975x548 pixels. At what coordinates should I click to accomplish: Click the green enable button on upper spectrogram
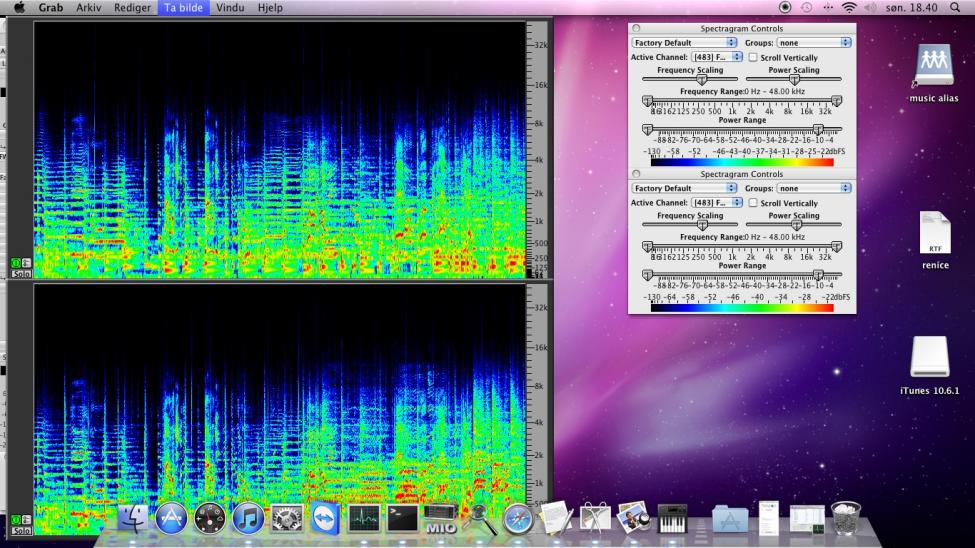16,263
